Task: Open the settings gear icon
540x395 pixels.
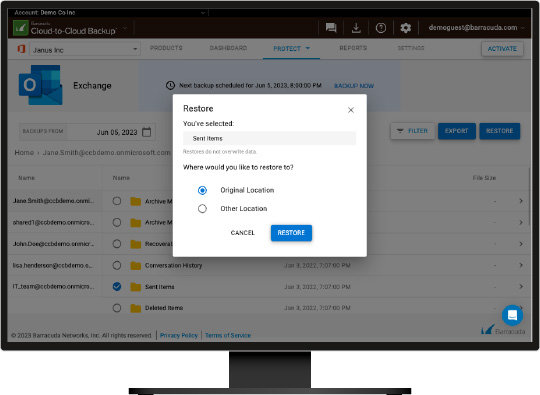Action: coord(405,28)
